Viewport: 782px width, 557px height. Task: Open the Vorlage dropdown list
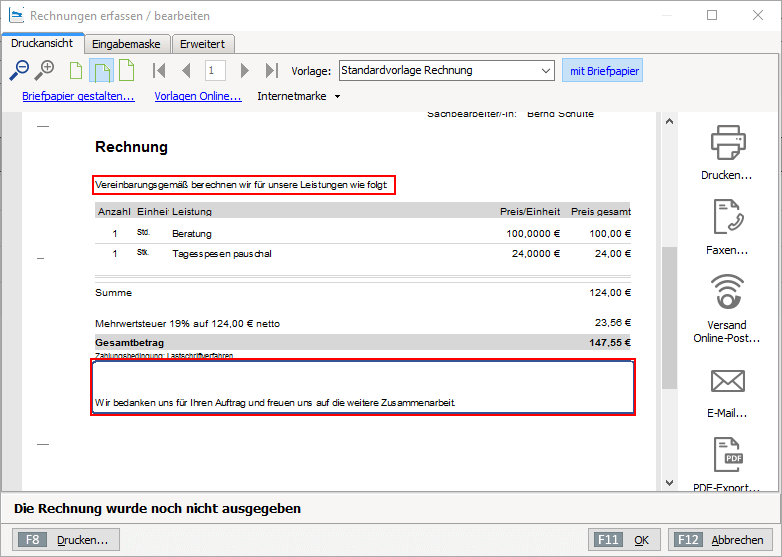click(x=545, y=70)
